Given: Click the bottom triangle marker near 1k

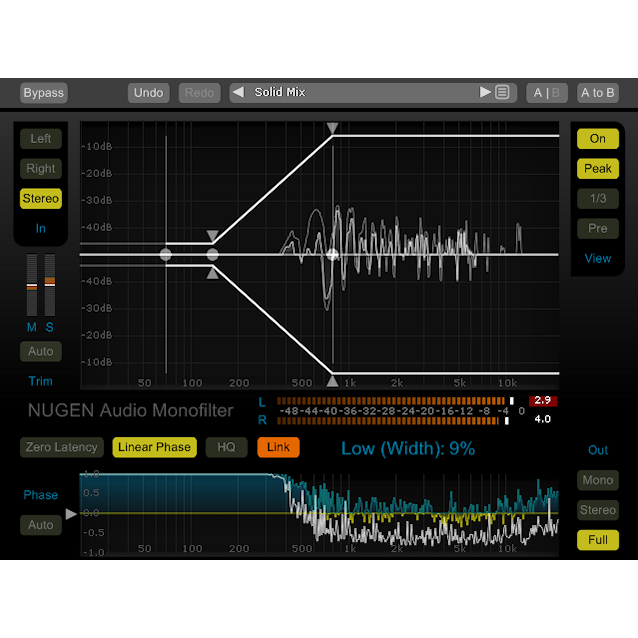Looking at the screenshot, I should pyautogui.click(x=332, y=381).
